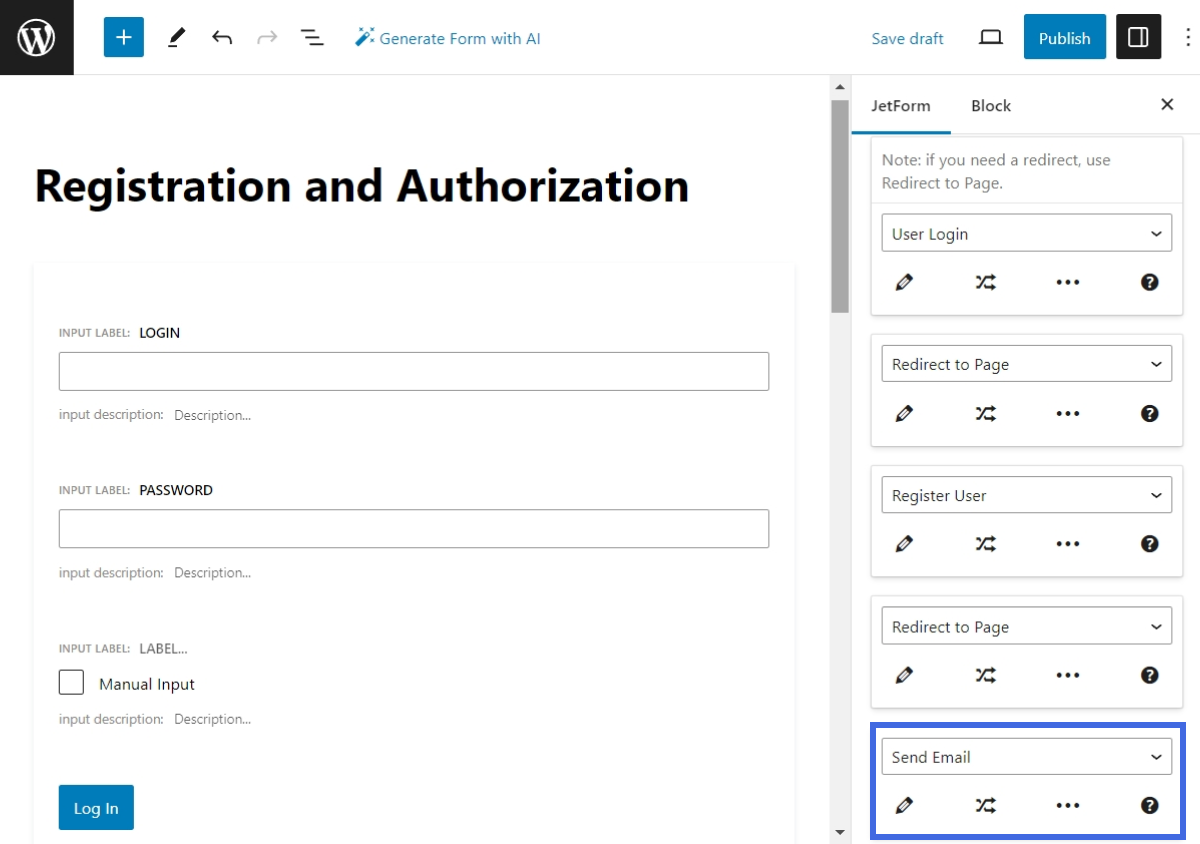Viewport: 1200px width, 844px height.
Task: Click the WordPress logo icon
Action: pyautogui.click(x=36, y=37)
